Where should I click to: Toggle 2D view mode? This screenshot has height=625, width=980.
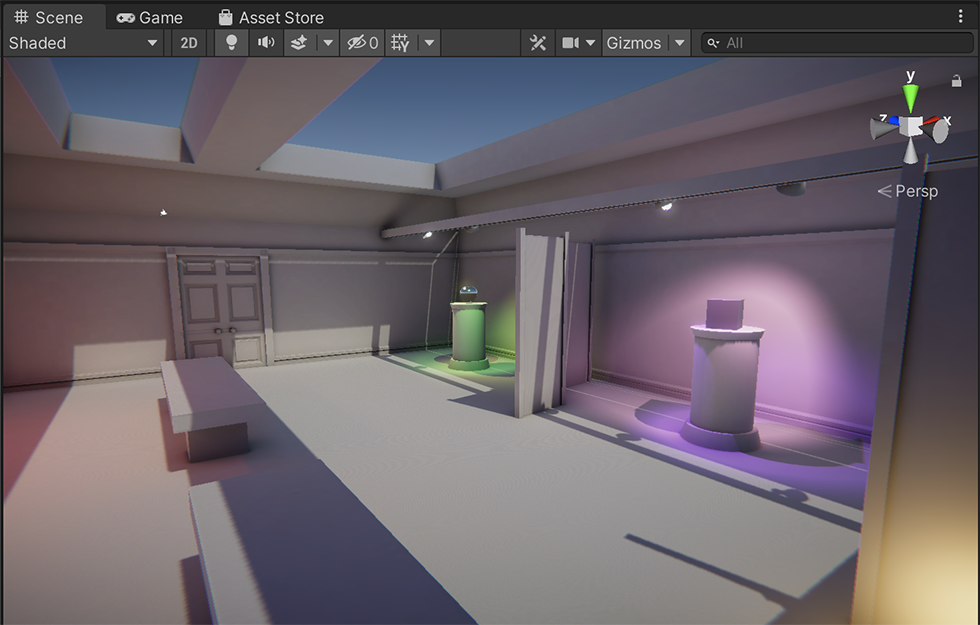(188, 43)
